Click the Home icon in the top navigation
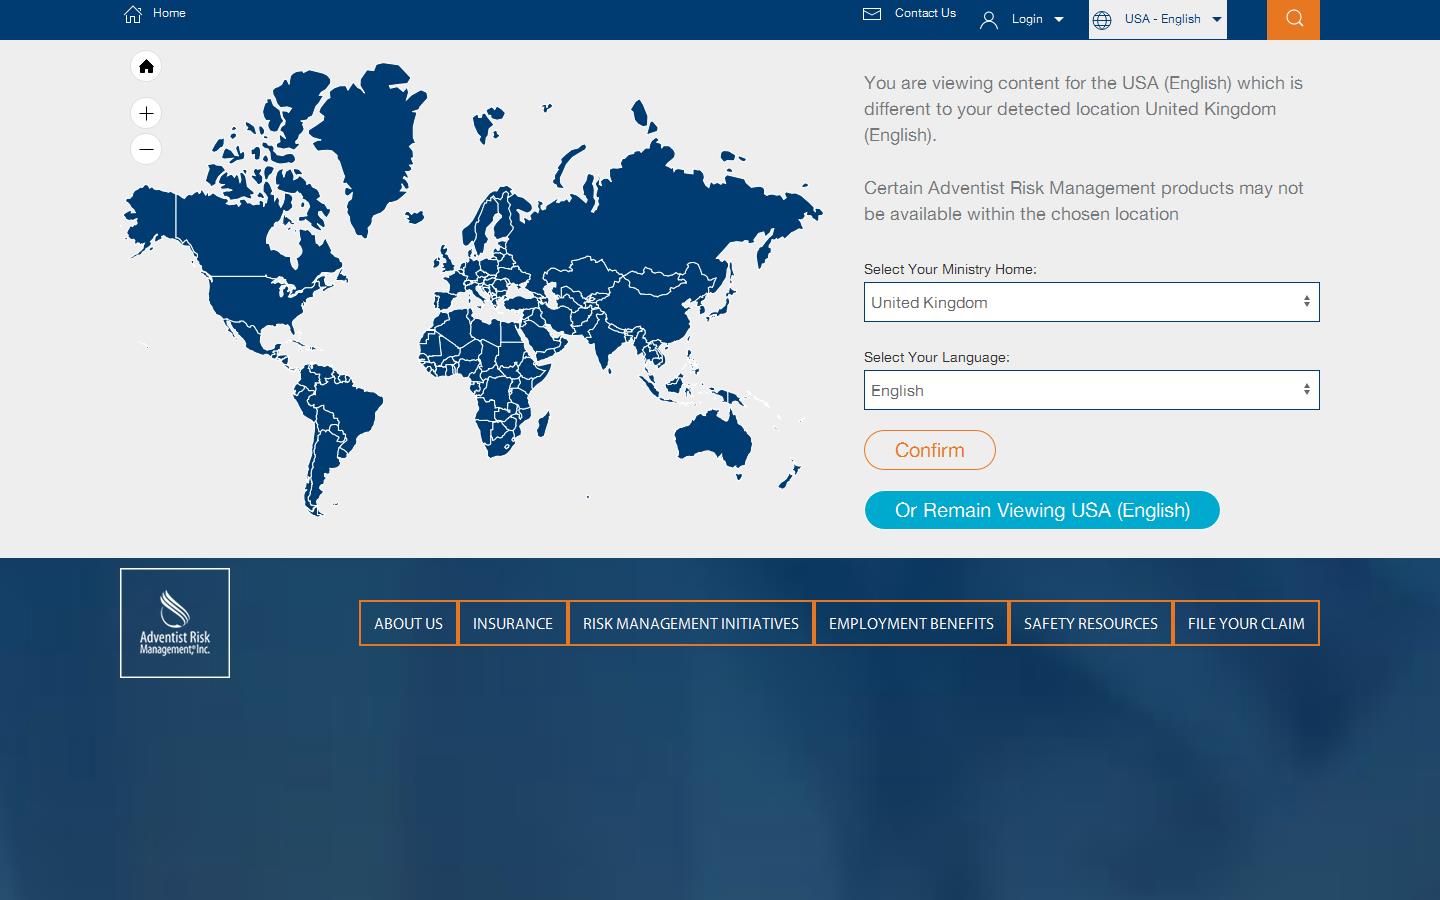Screen dimensions: 1440x900 tap(133, 14)
